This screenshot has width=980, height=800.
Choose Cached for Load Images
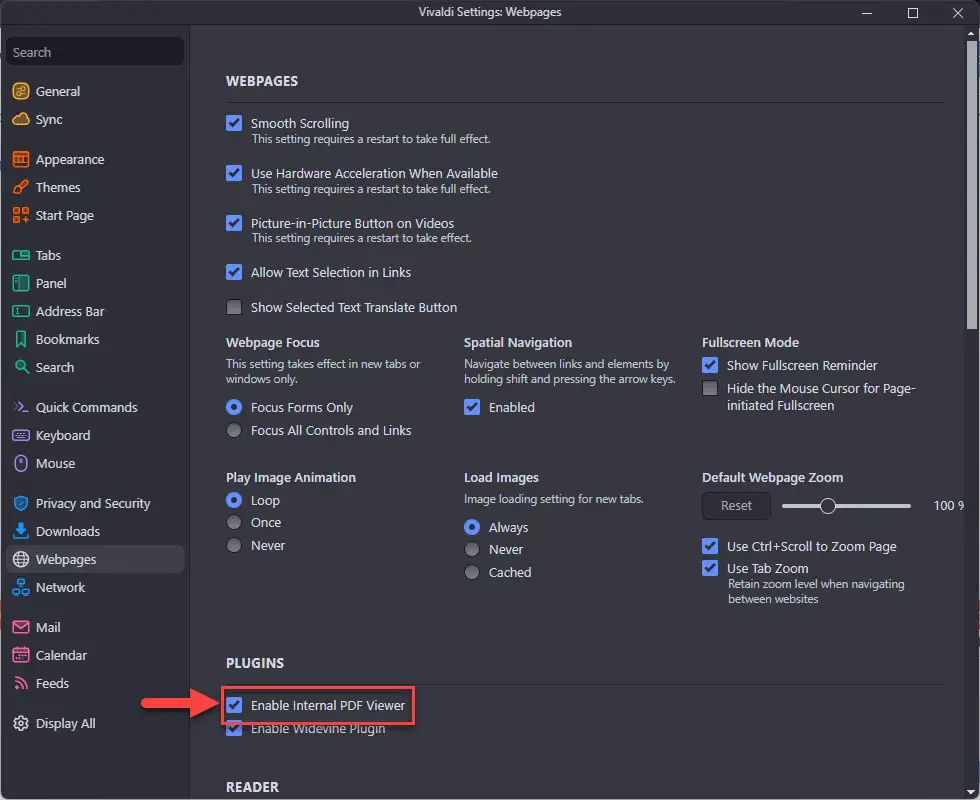point(472,572)
